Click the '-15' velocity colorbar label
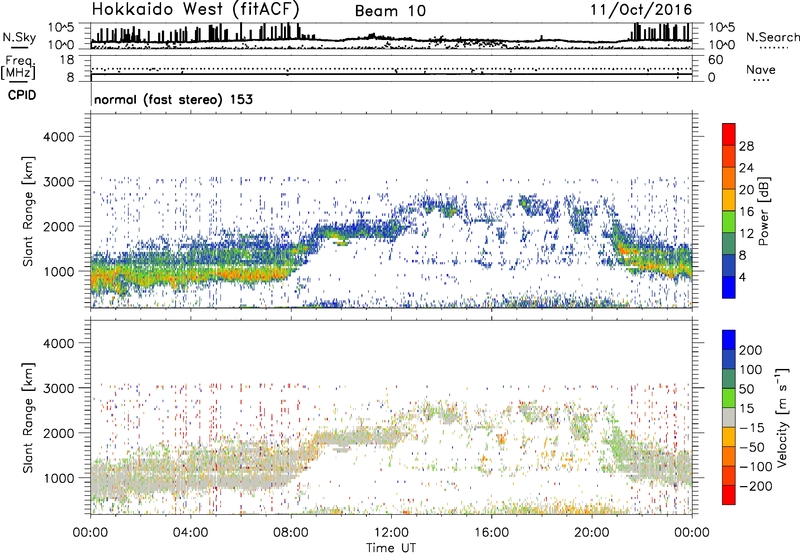800x554 pixels. coord(751,428)
